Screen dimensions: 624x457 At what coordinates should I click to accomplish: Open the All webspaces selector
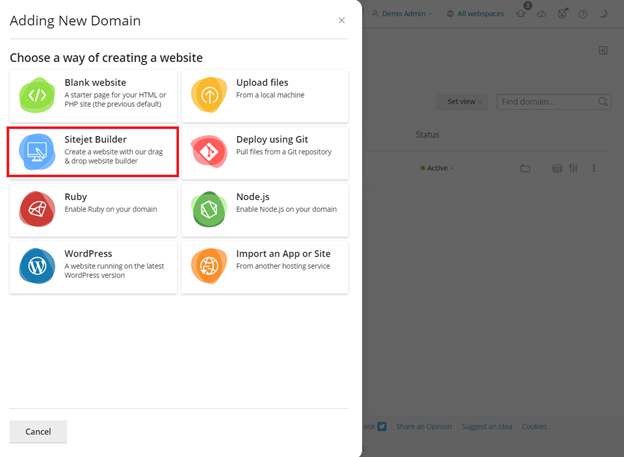[475, 14]
